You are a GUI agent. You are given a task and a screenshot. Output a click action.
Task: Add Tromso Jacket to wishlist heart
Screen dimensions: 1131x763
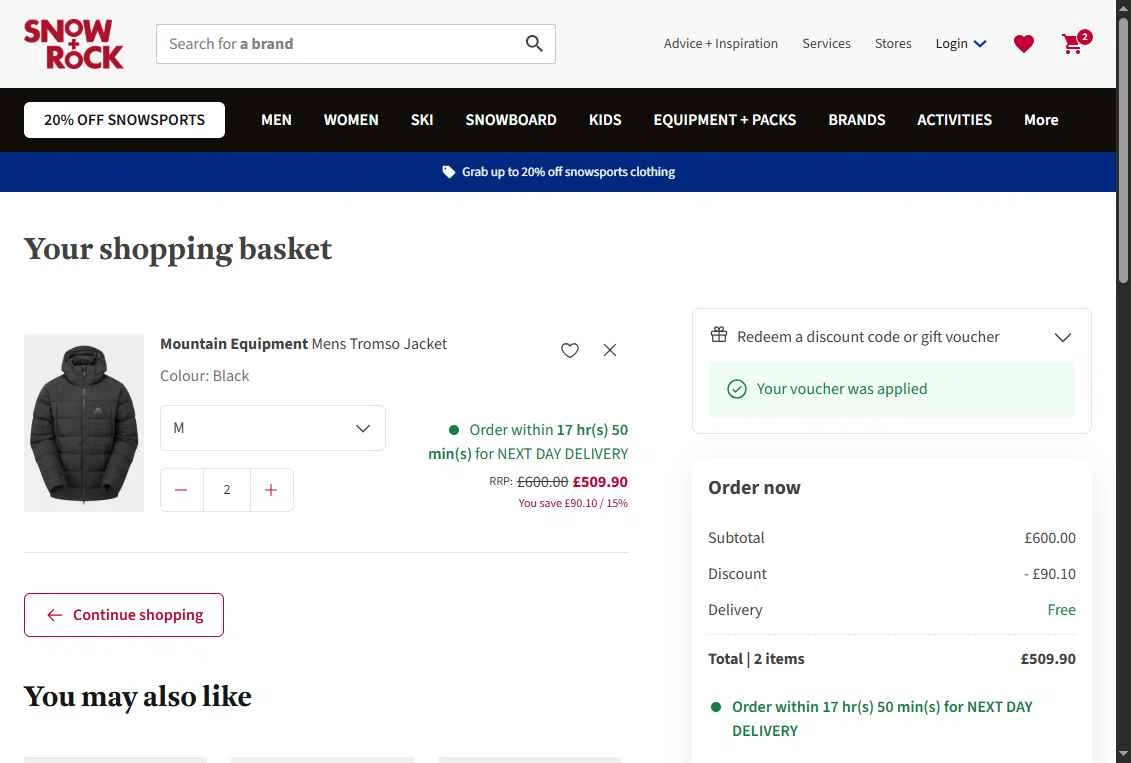click(570, 350)
